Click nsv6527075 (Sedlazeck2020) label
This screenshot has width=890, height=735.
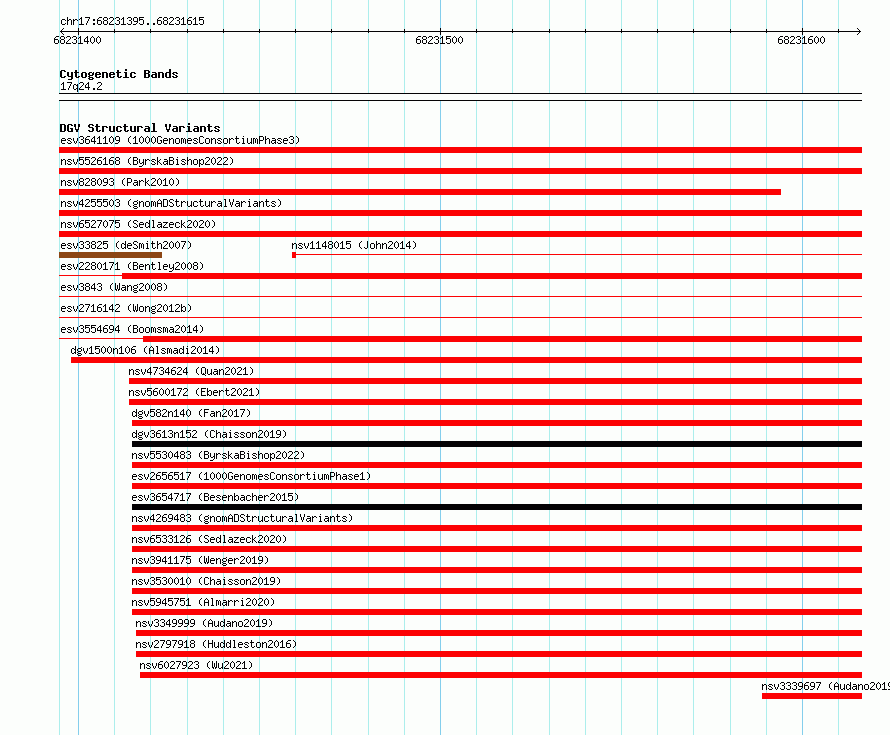(138, 224)
